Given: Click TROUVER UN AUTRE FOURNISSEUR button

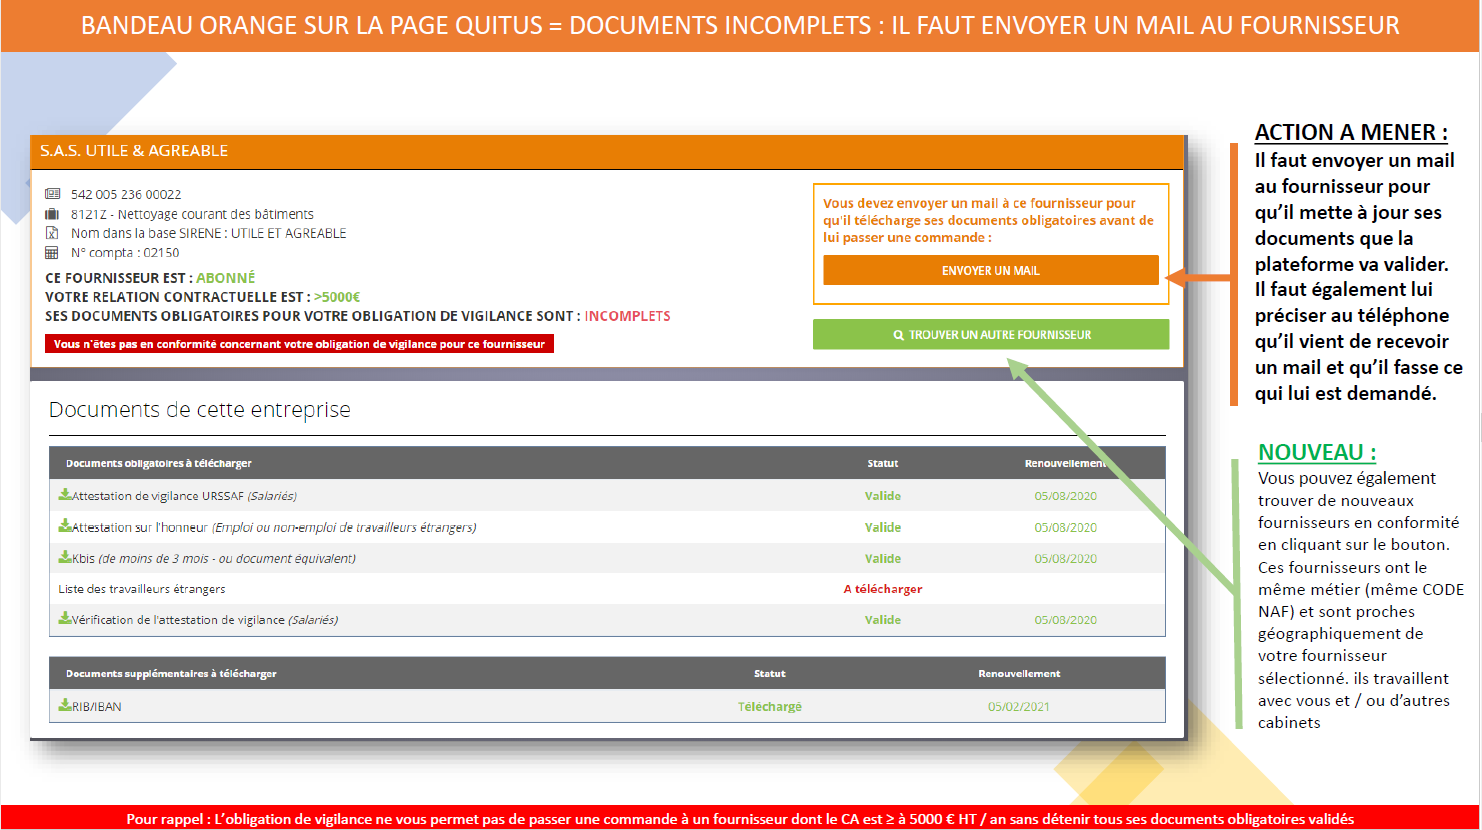Looking at the screenshot, I should click(x=990, y=335).
